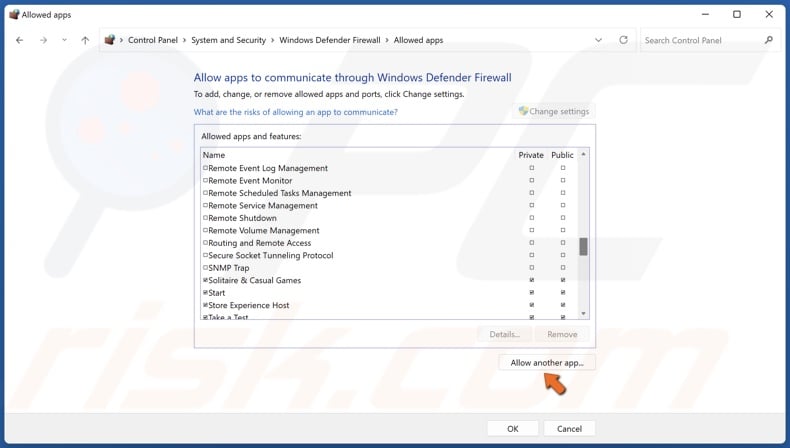
Task: Click Allow another app button
Action: pyautogui.click(x=547, y=363)
